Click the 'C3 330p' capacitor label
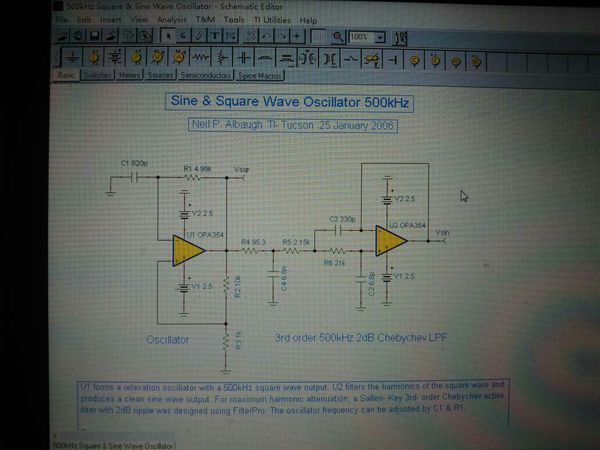Image resolution: width=600 pixels, height=450 pixels. (342, 219)
